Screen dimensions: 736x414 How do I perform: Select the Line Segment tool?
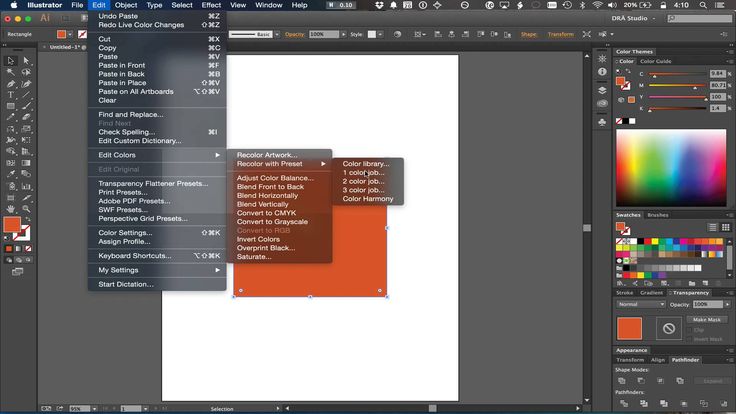point(26,95)
